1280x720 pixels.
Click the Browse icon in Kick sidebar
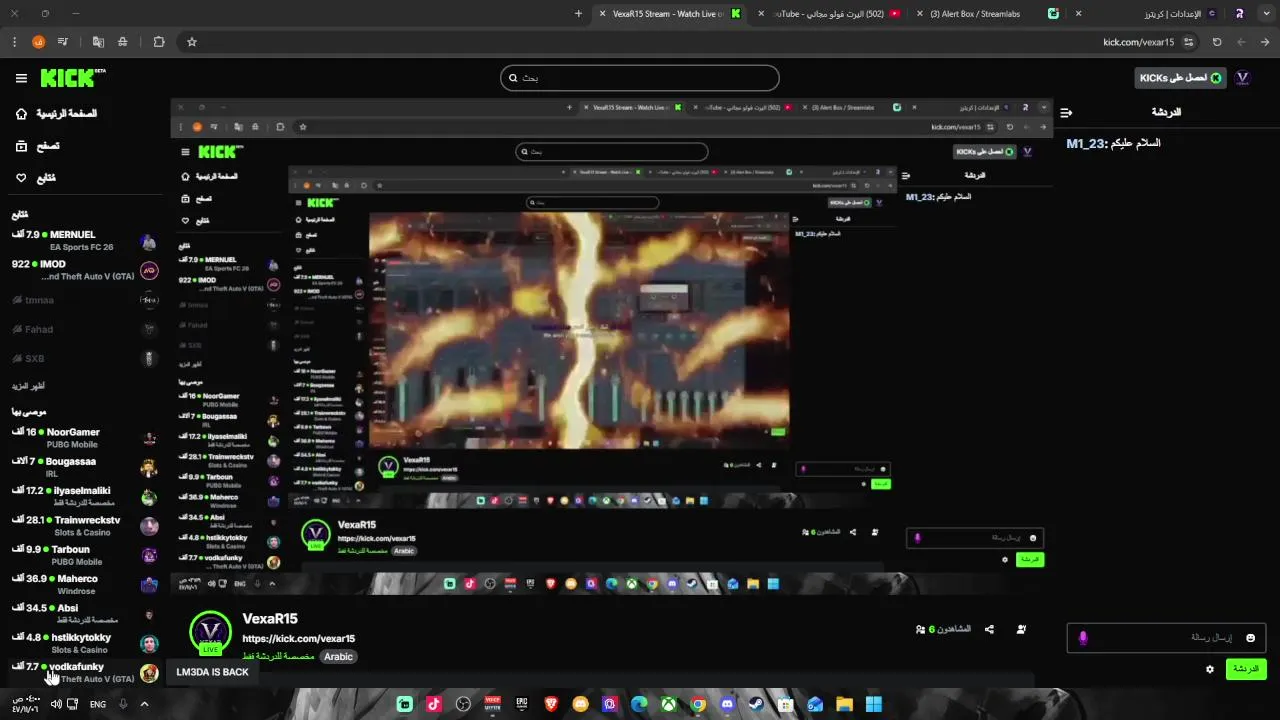21,146
